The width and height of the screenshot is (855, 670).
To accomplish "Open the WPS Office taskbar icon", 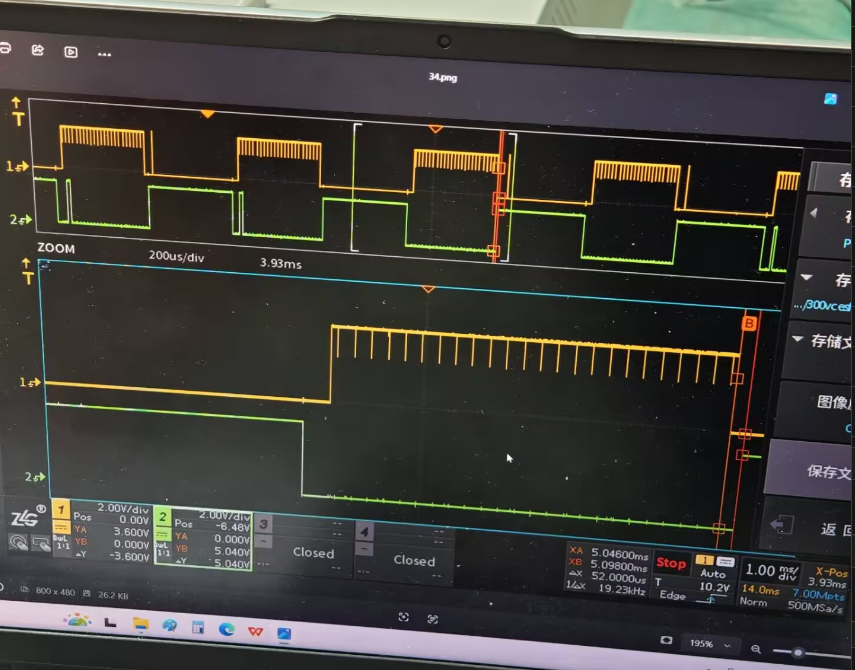I will click(255, 631).
